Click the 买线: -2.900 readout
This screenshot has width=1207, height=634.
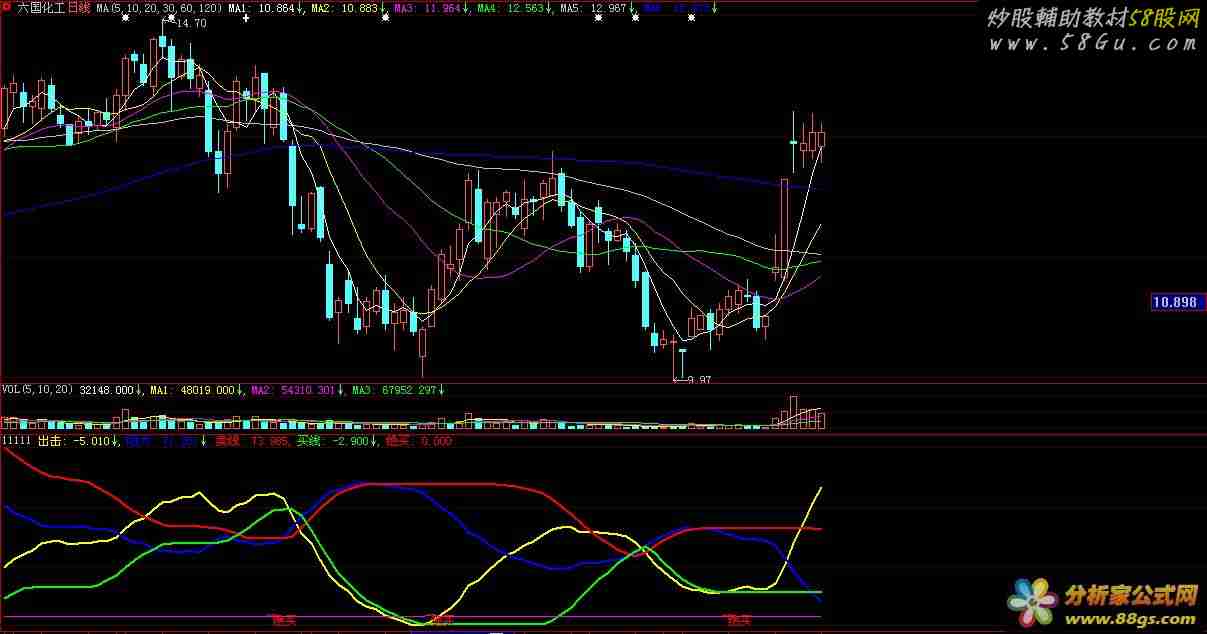(x=333, y=441)
